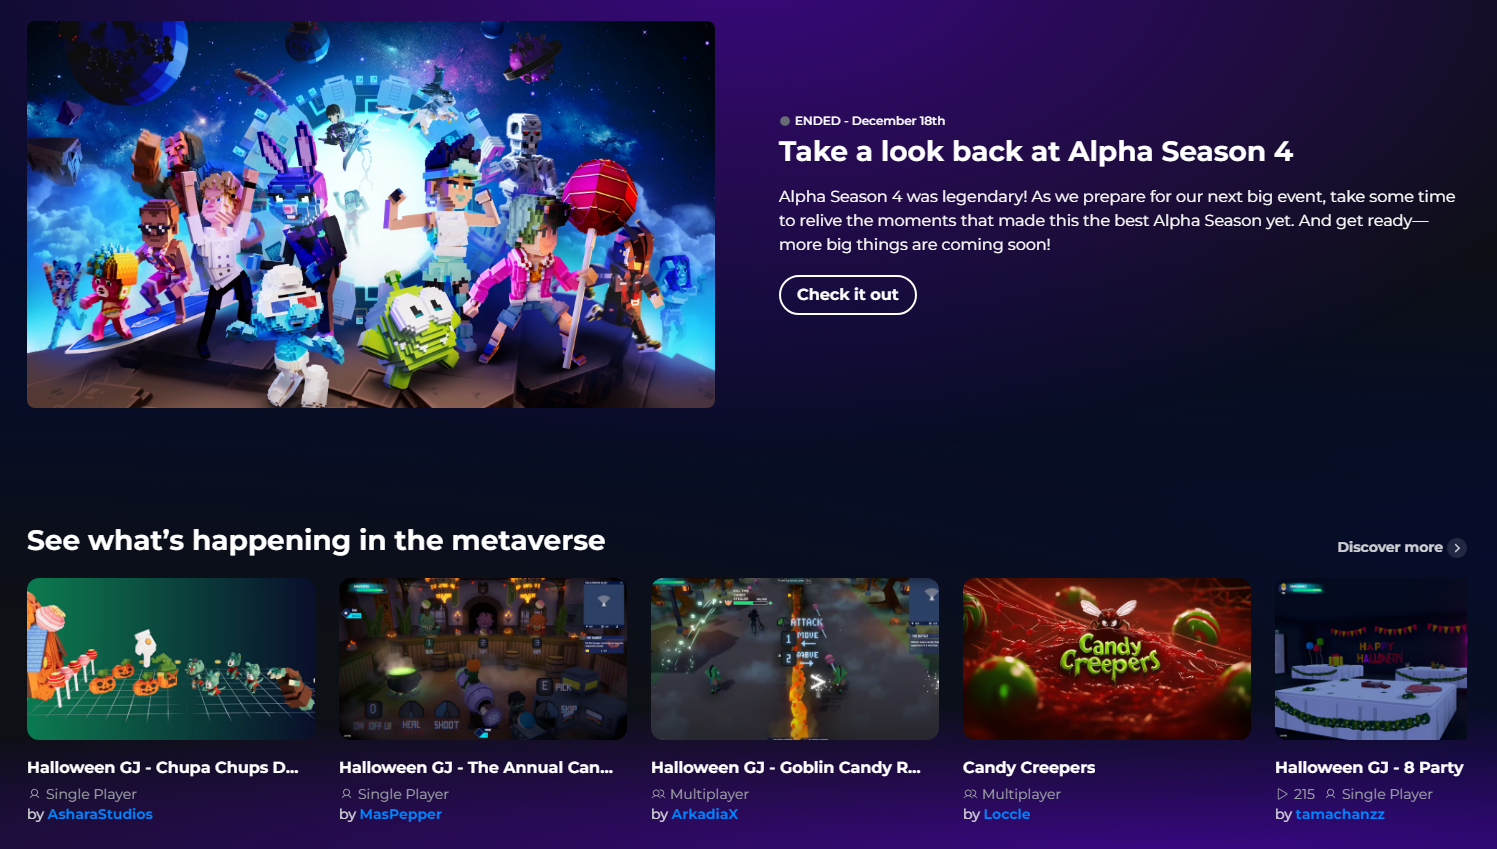Open tamachanzz creator profile

tap(1340, 814)
